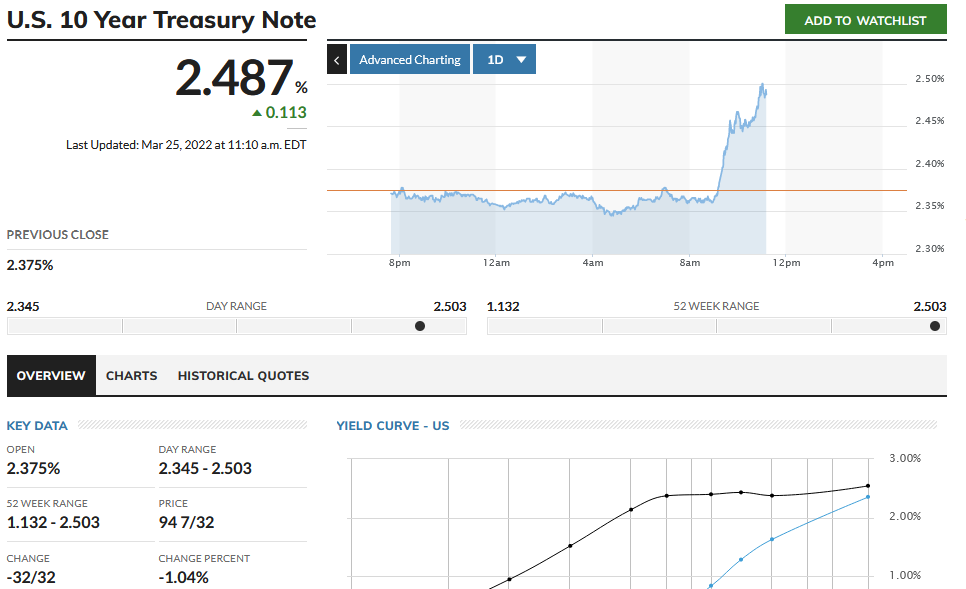The width and height of the screenshot is (966, 589).
Task: Click the Open value 2.375% in Key Data
Action: (x=33, y=469)
